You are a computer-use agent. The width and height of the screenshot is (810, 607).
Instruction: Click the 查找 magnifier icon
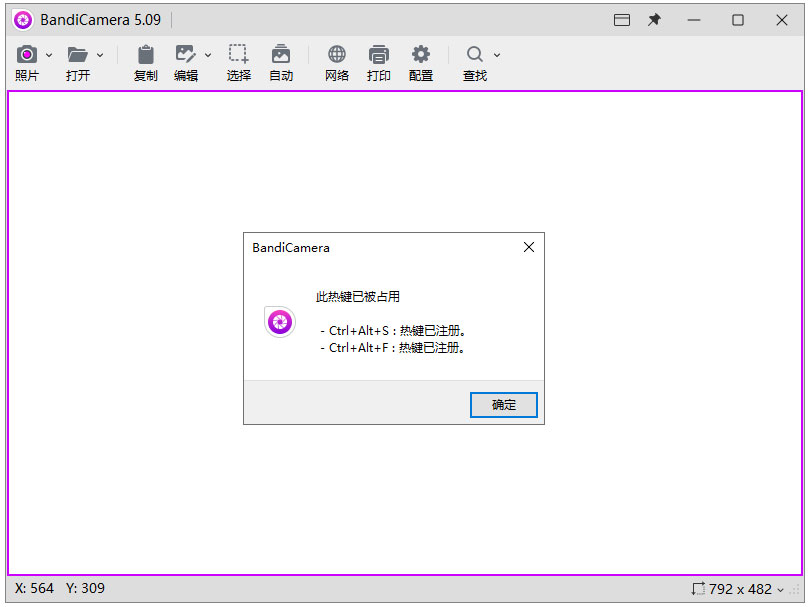pos(474,54)
